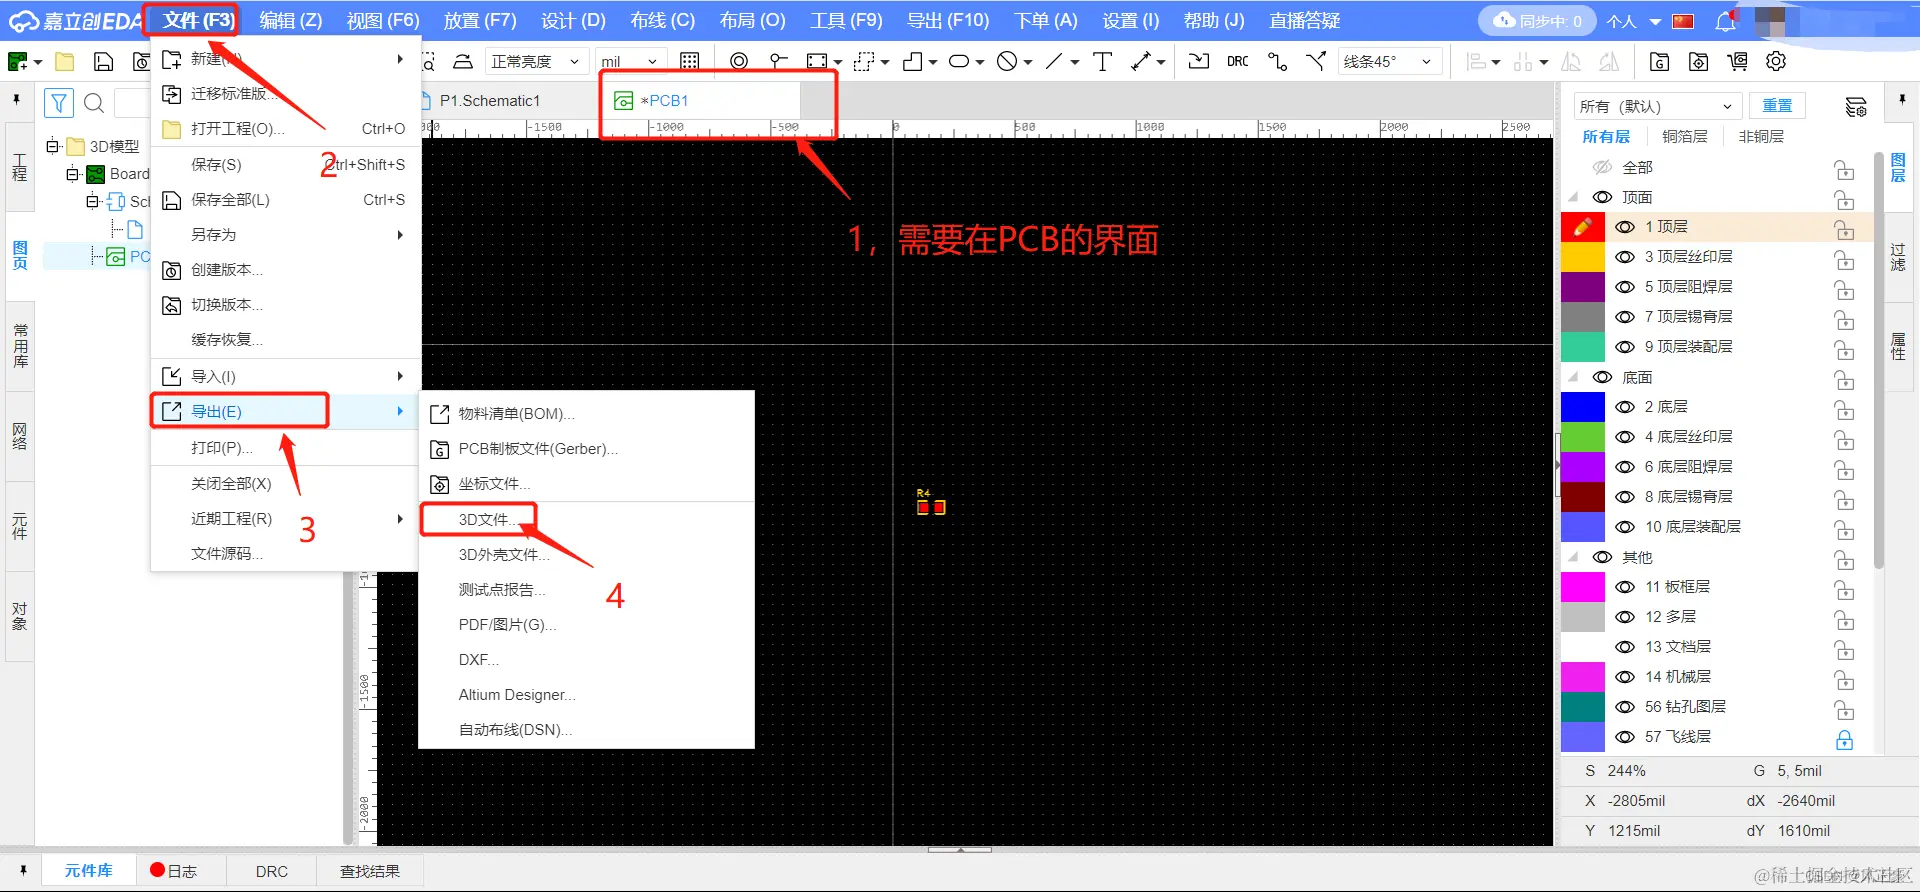Click the 重置 reset link
The width and height of the screenshot is (1920, 892).
click(1777, 106)
